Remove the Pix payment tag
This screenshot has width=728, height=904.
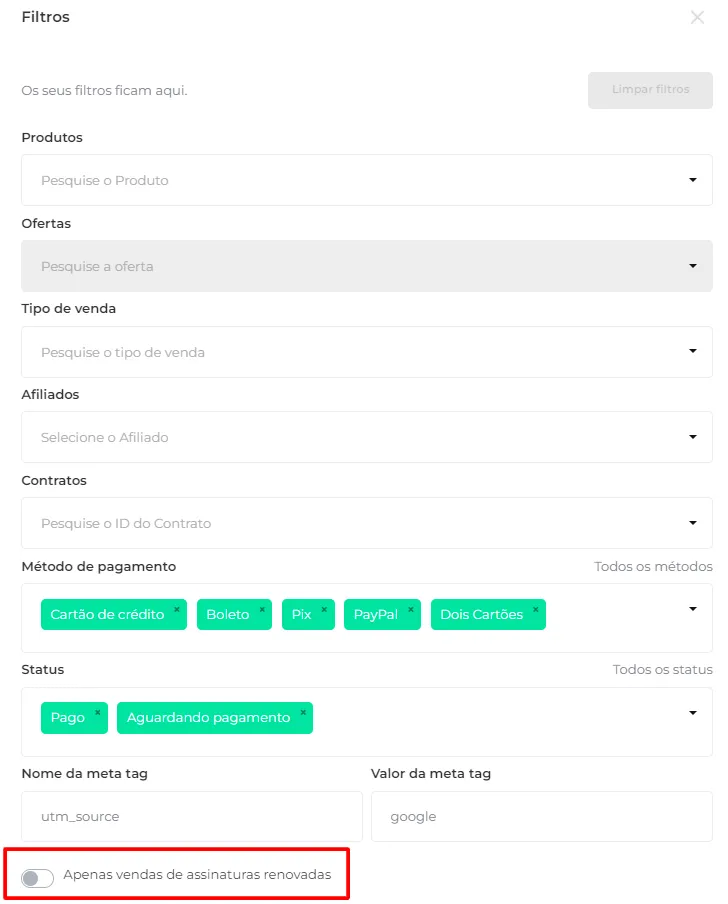click(324, 609)
